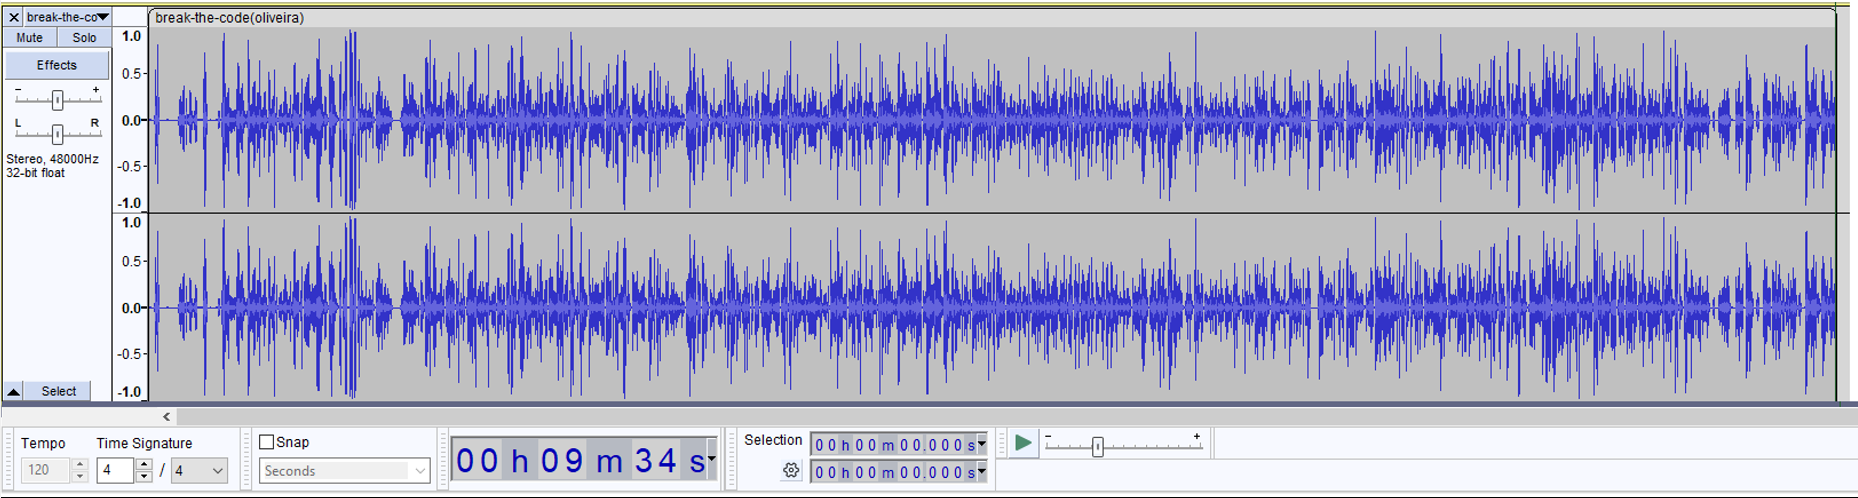Click the lower channel waveform of the clip
The image size is (1858, 498).
click(992, 308)
